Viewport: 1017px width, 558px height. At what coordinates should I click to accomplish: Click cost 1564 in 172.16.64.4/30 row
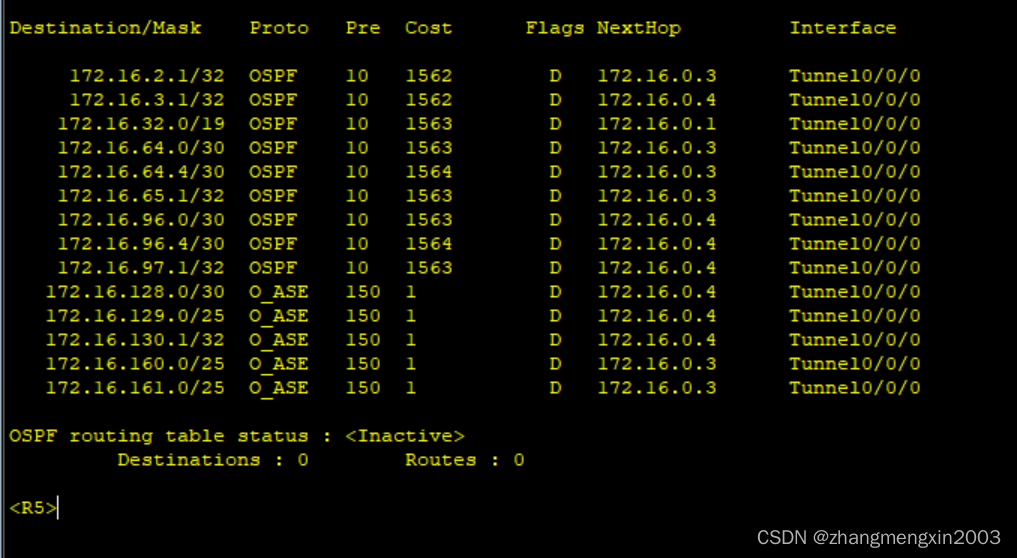pos(429,172)
